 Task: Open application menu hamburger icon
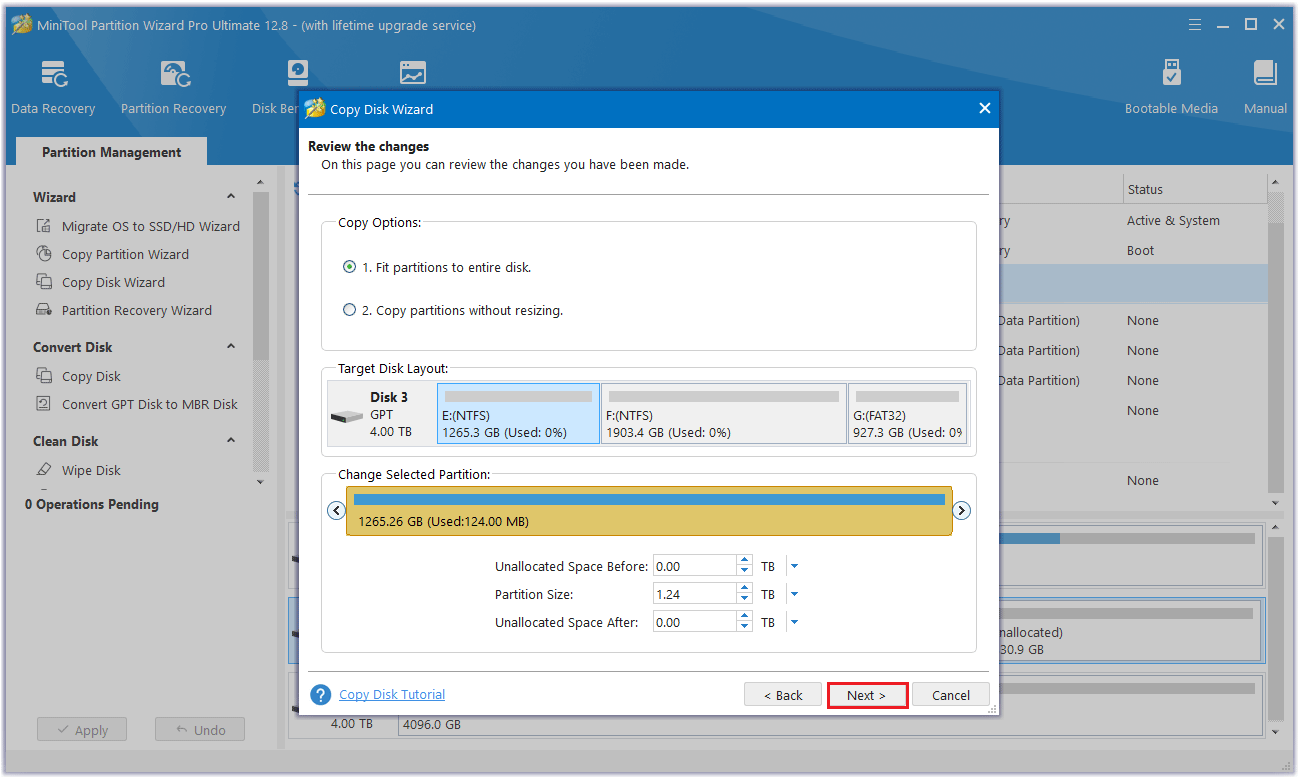point(1196,24)
